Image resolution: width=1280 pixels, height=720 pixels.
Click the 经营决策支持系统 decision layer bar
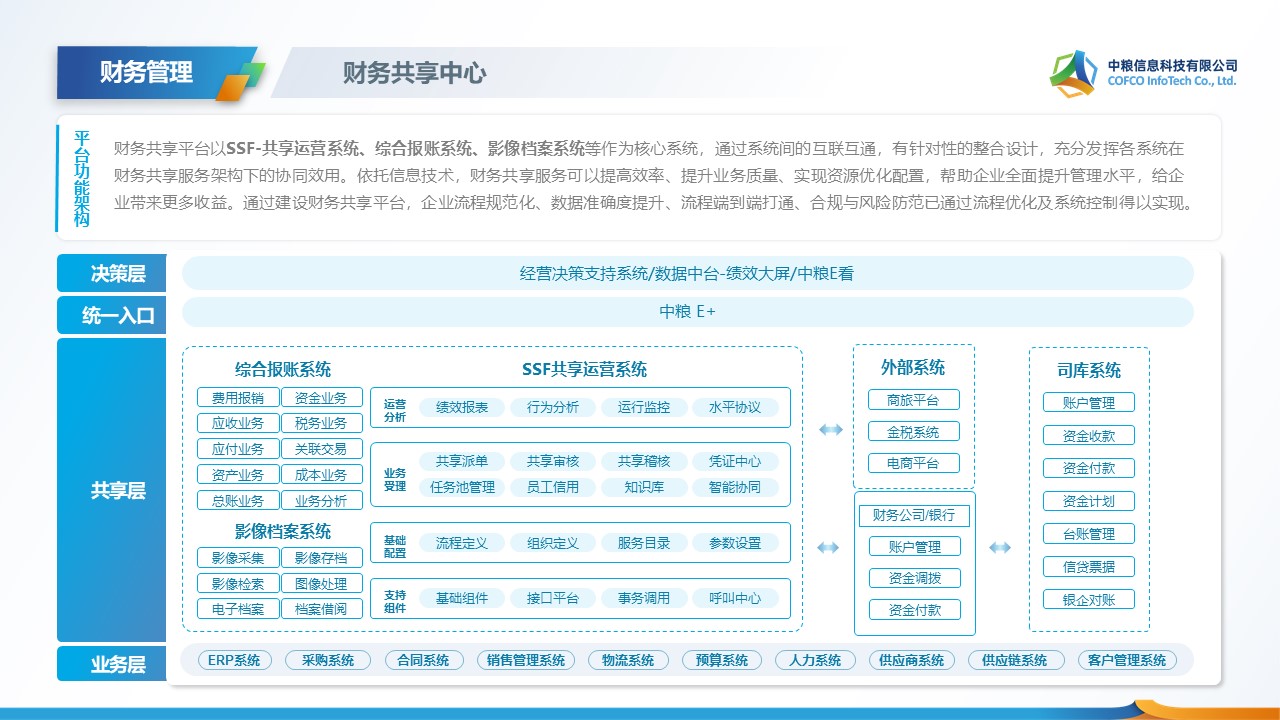(687, 273)
